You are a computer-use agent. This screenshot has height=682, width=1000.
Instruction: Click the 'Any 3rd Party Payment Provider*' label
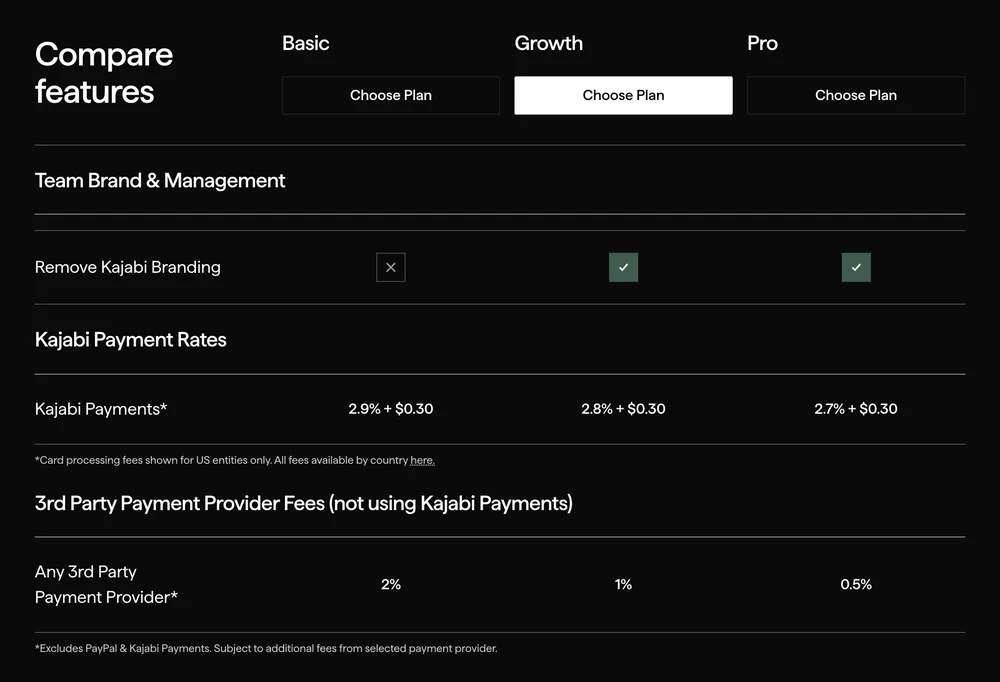(107, 584)
